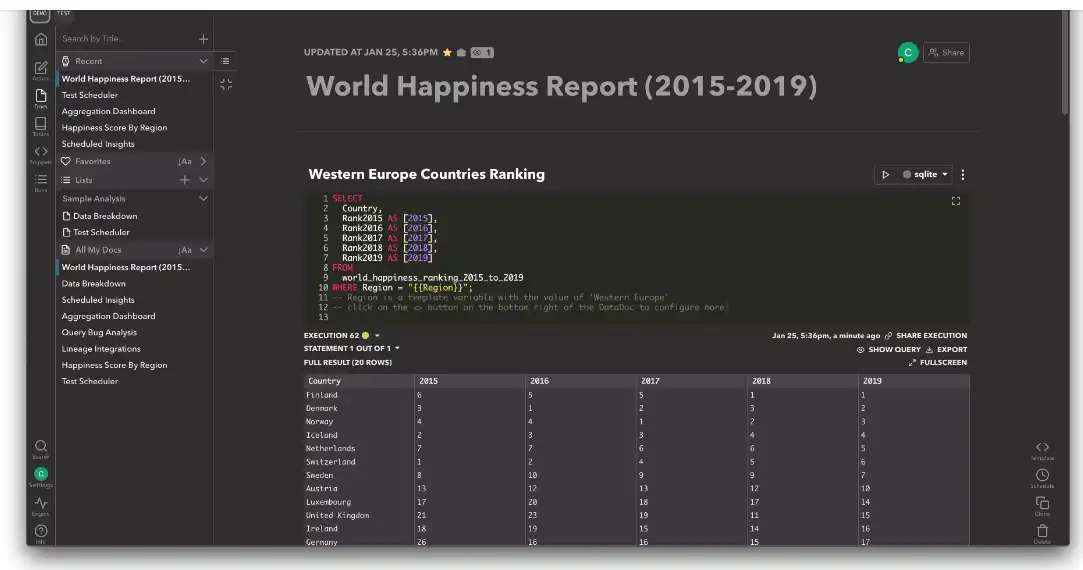Screen dimensions: 1083x570
Task: Click the plus icon beside Search by Title
Action: [x=203, y=39]
